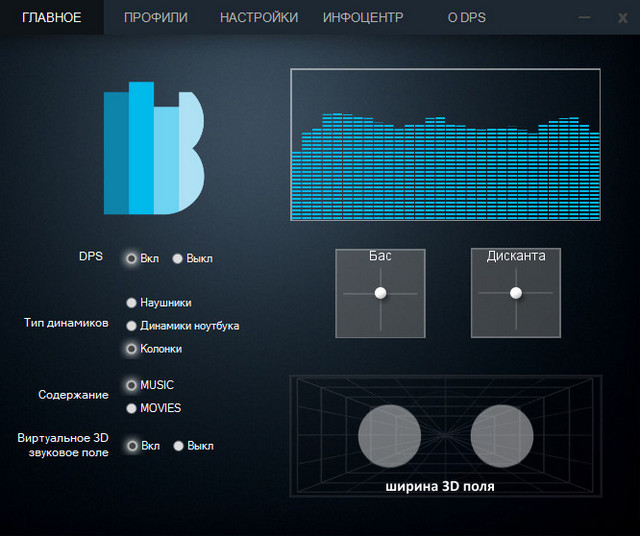Click the spectrum analyzer display
The width and height of the screenshot is (640, 536).
click(x=445, y=145)
